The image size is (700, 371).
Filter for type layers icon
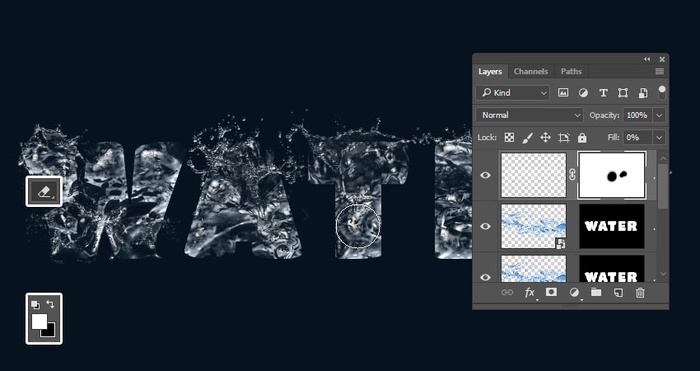(603, 93)
